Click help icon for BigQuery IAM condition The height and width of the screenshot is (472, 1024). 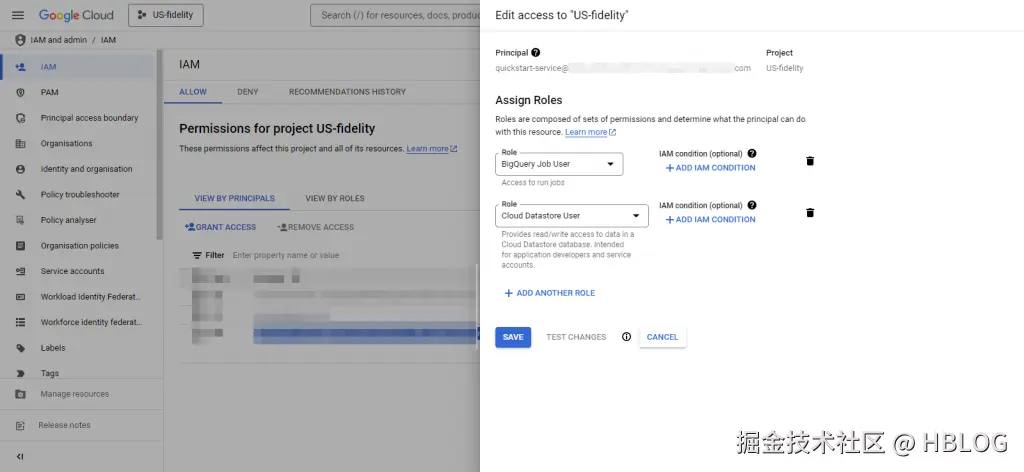752,153
